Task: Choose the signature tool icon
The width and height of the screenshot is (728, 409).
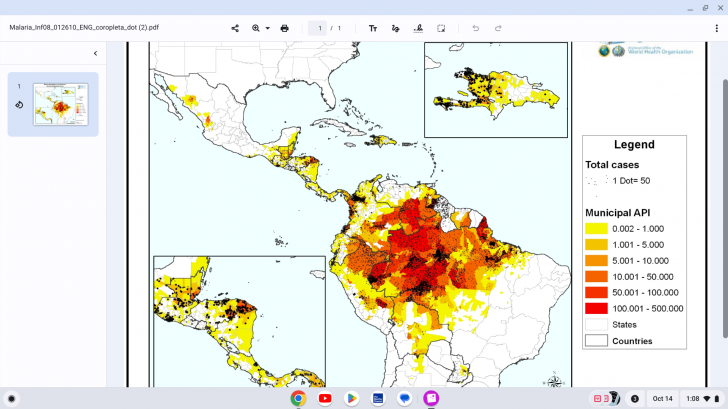Action: tap(418, 28)
